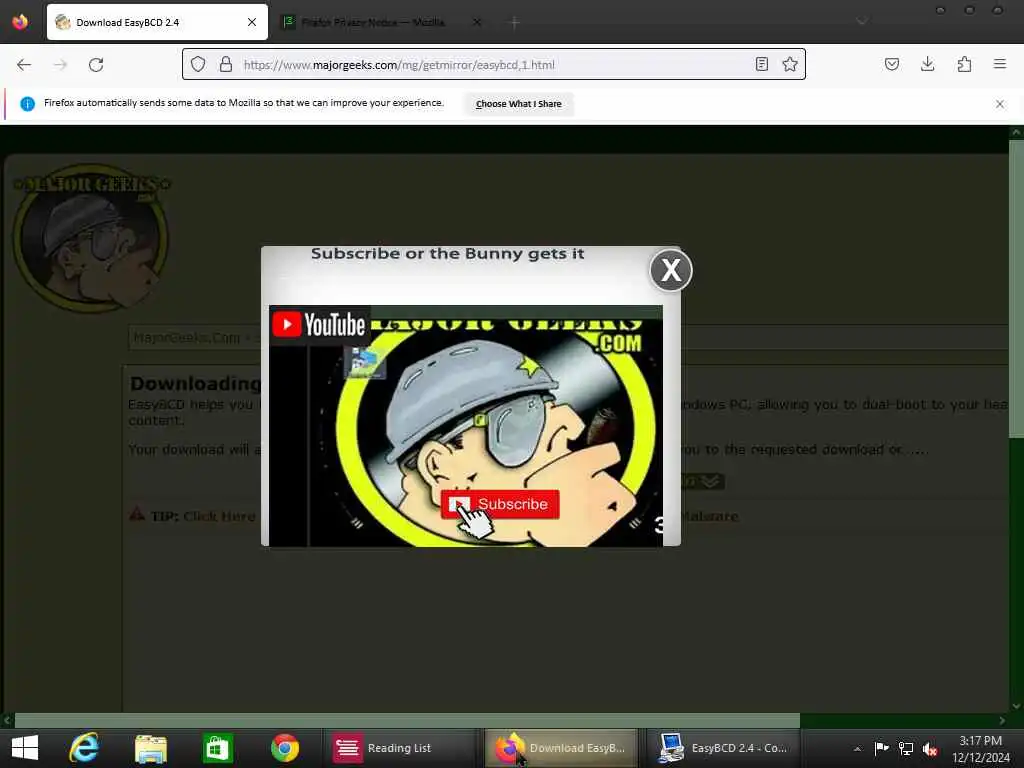Viewport: 1024px width, 768px height.
Task: Open the Downloads panel icon
Action: pyautogui.click(x=928, y=64)
